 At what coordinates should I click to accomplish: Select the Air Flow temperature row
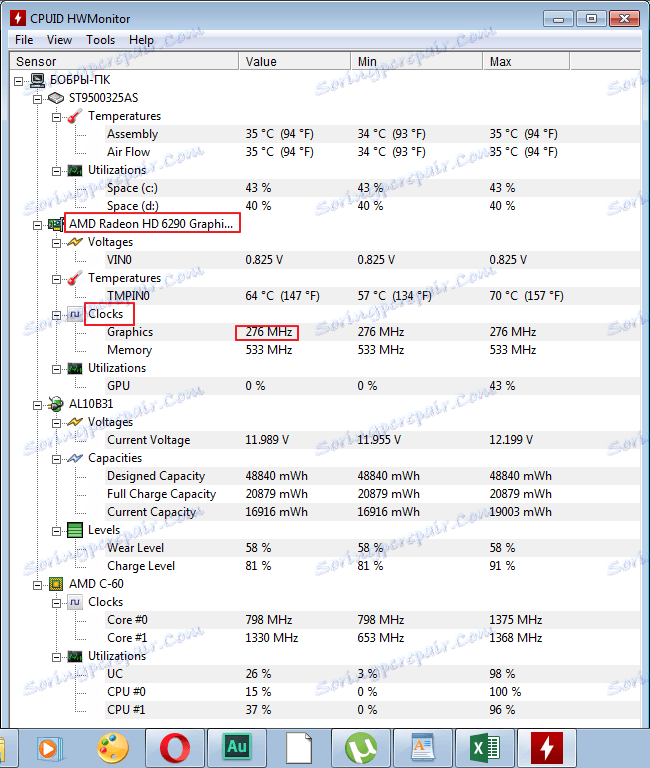coord(372,152)
